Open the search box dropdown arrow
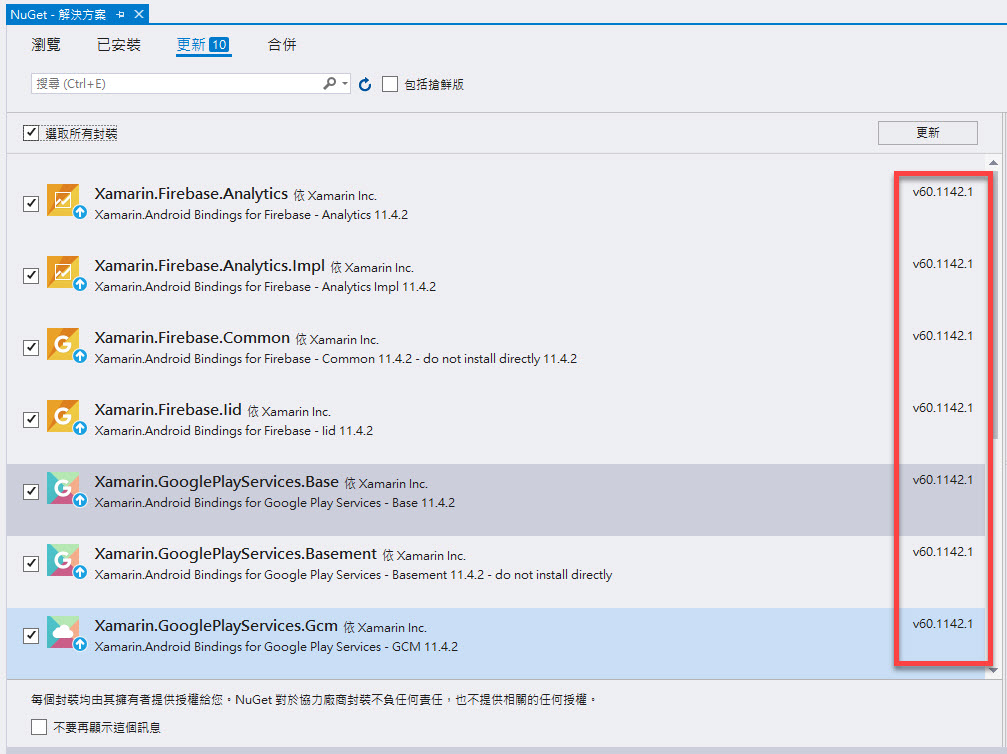The image size is (1007, 754). (x=345, y=83)
